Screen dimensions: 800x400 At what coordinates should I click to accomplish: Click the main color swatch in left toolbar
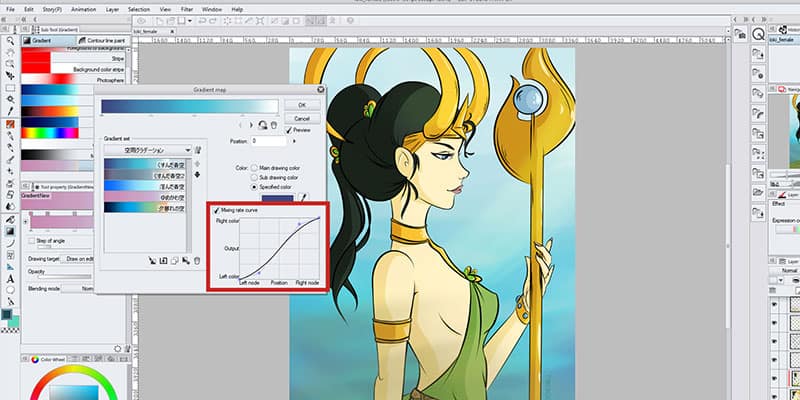pyautogui.click(x=6, y=315)
